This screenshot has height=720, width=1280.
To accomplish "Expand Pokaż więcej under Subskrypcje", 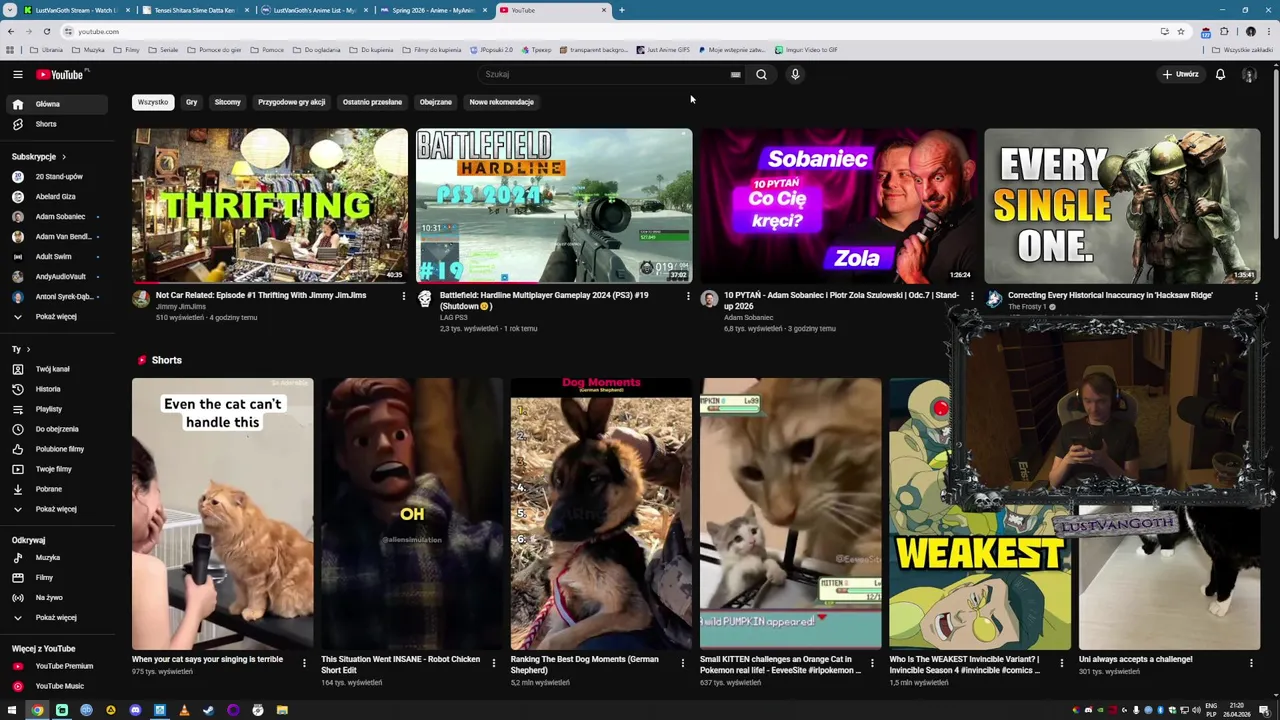I will click(x=57, y=317).
